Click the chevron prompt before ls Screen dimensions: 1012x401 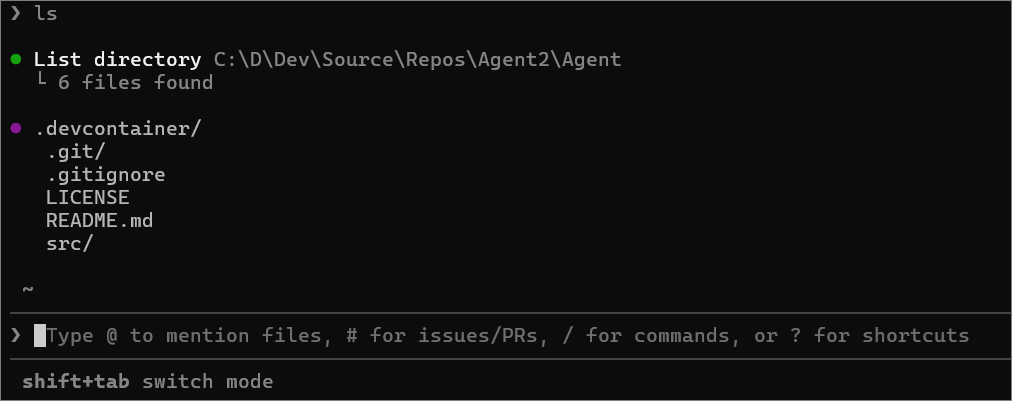(x=16, y=14)
